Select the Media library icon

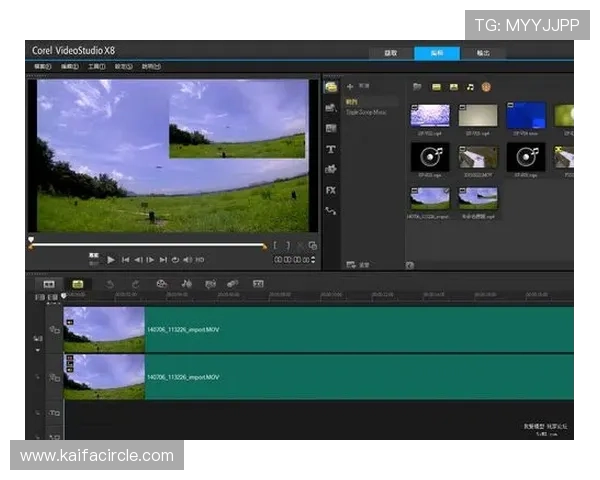pos(331,87)
